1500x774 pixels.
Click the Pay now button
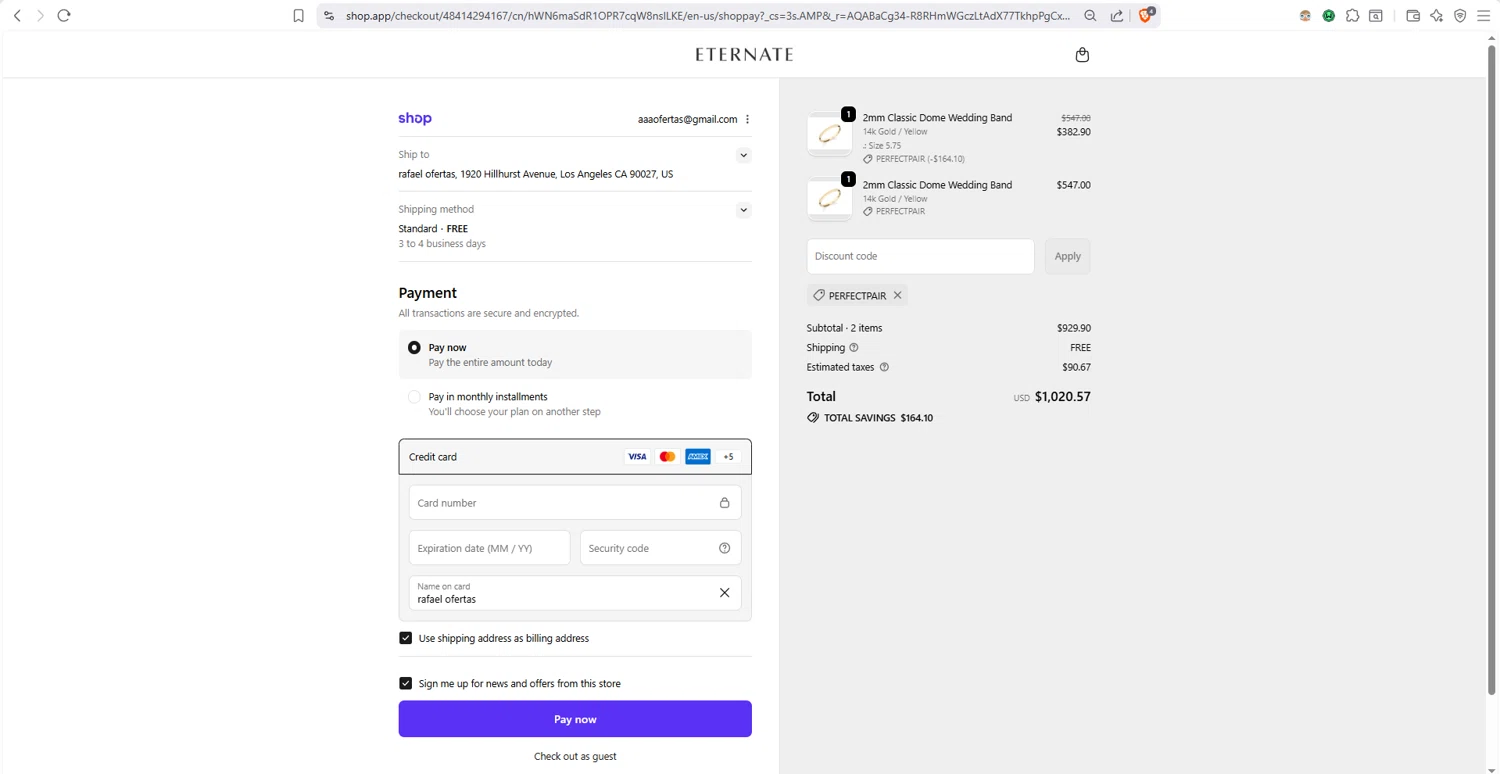(x=575, y=719)
